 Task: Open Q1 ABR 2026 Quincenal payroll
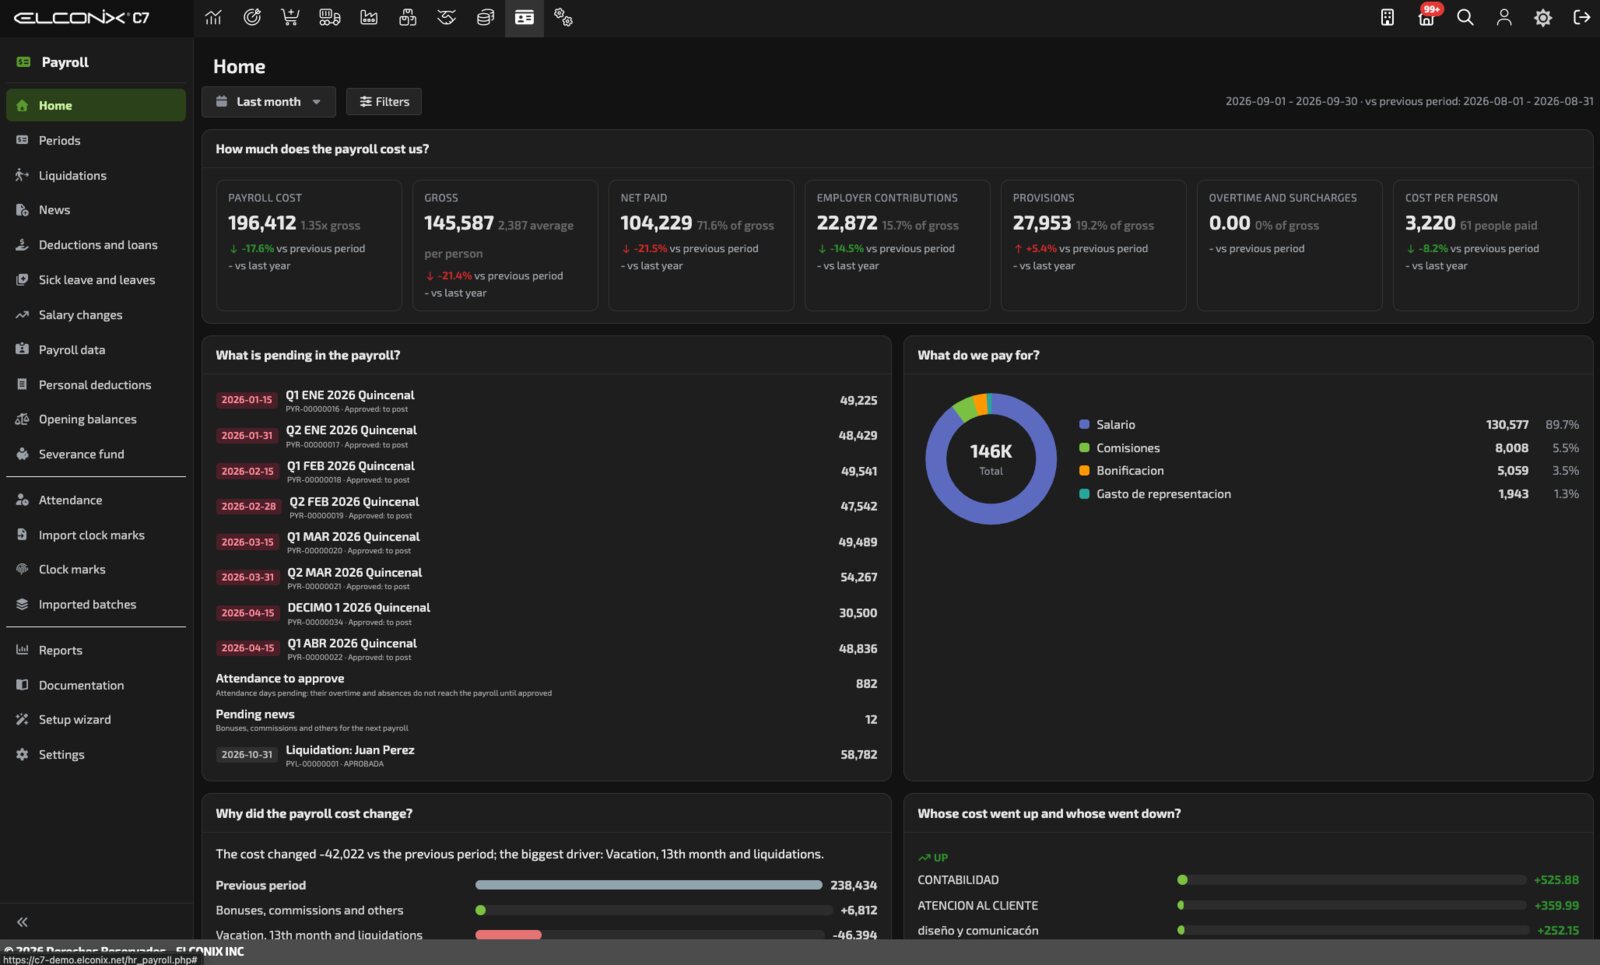[546, 648]
